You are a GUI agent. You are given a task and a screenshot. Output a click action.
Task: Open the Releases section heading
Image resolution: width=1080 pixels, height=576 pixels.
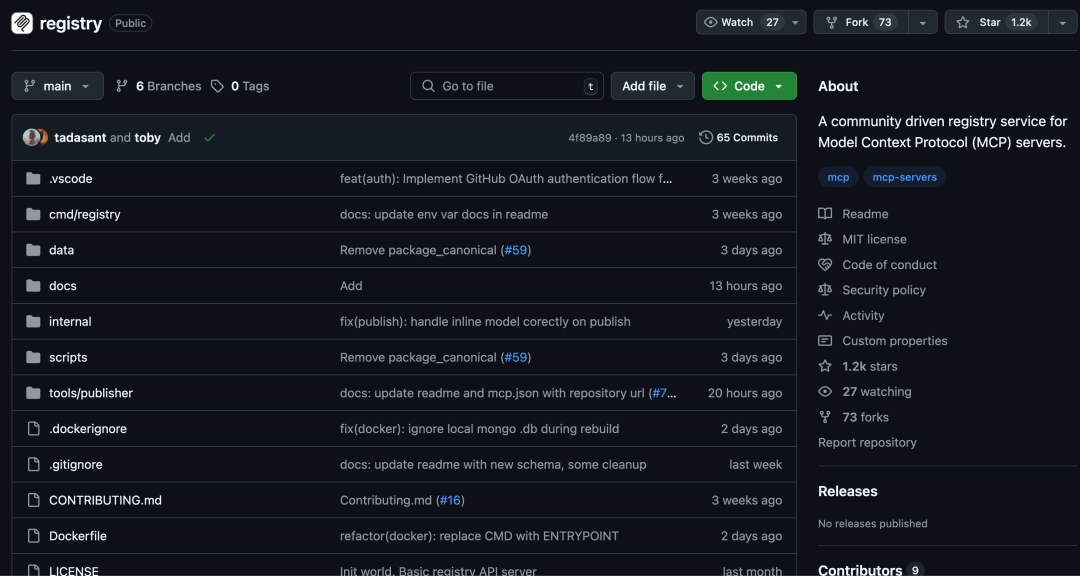click(x=848, y=491)
